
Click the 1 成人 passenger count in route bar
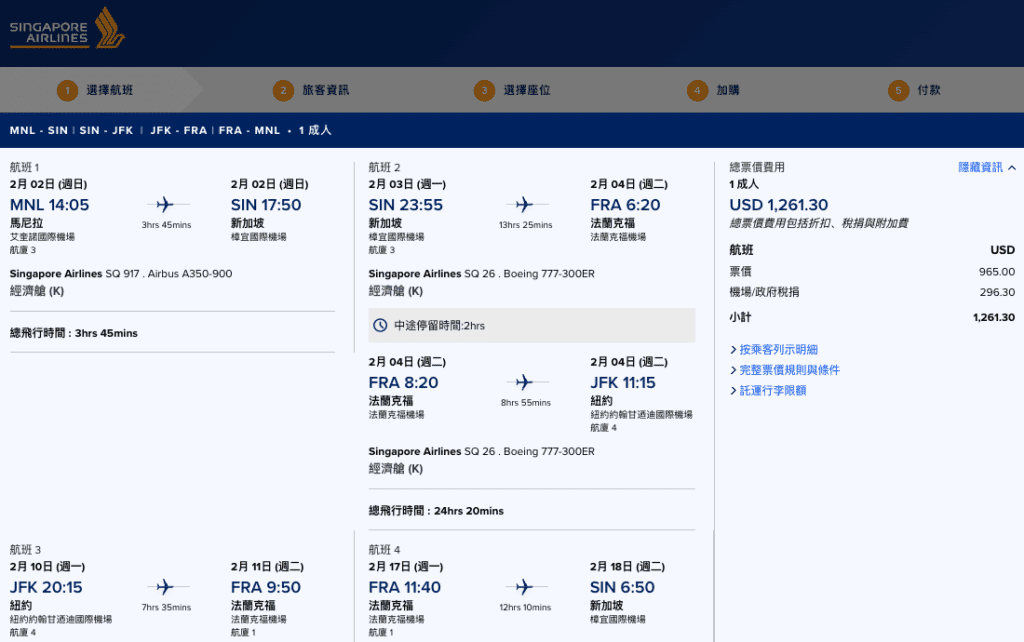click(x=315, y=130)
